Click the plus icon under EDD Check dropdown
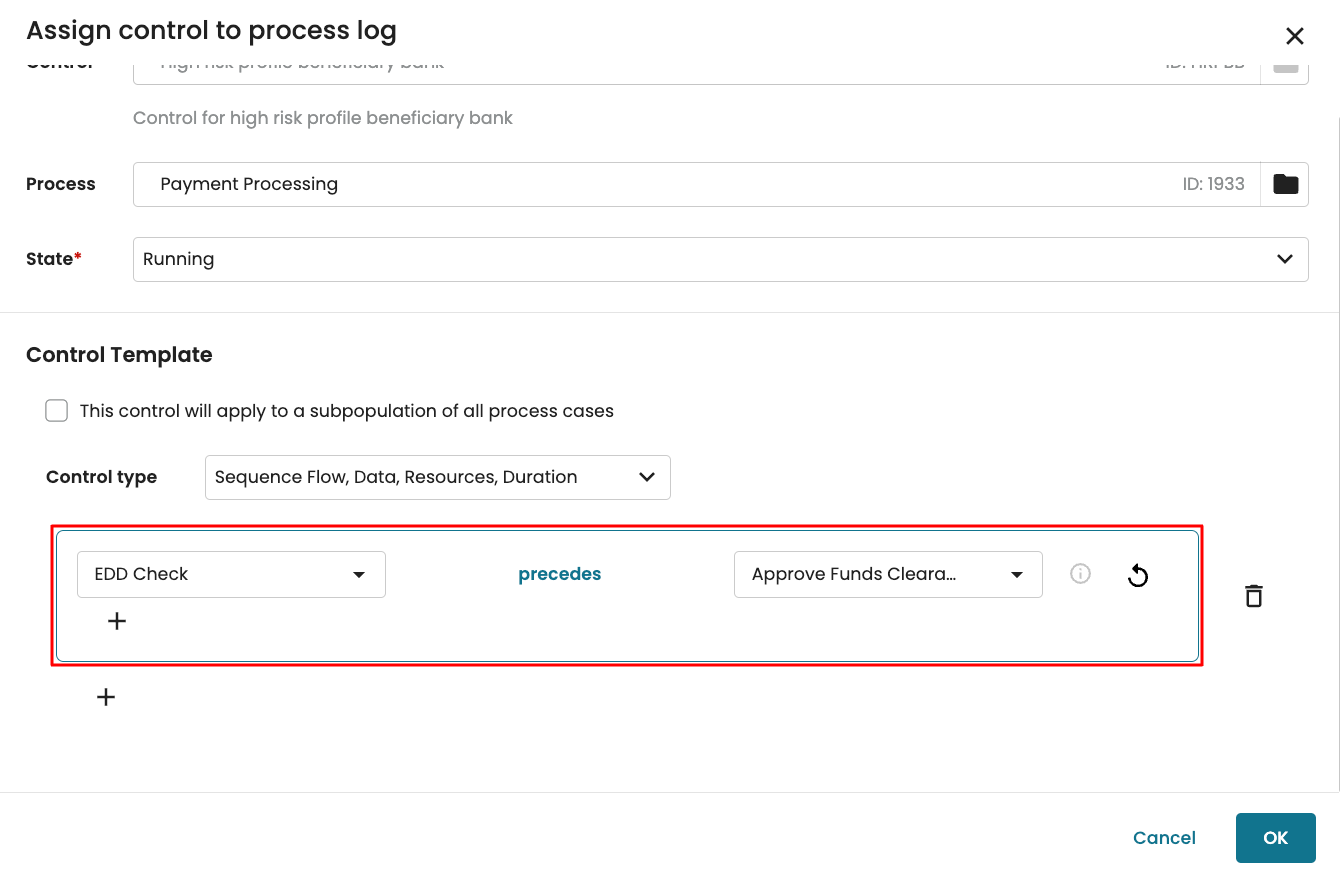 click(x=117, y=621)
